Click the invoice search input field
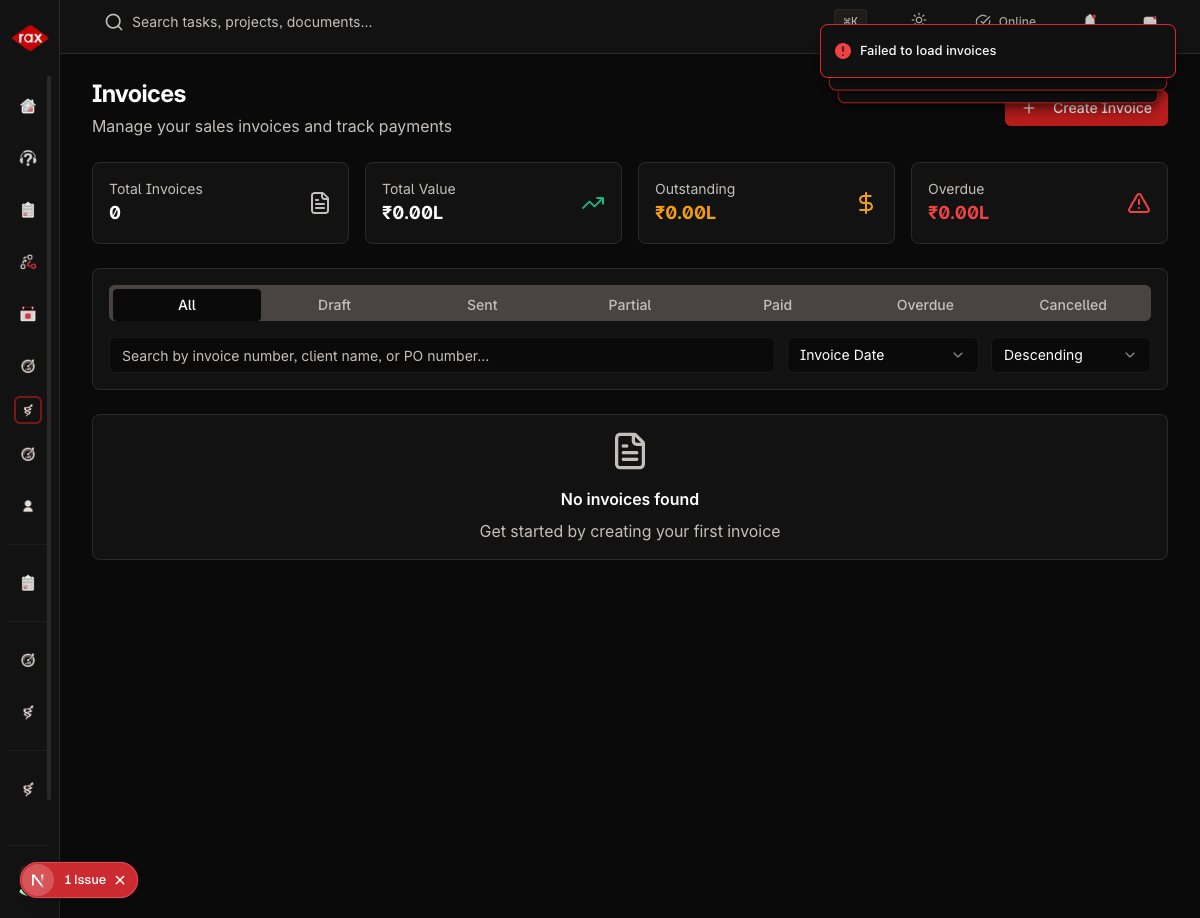This screenshot has height=918, width=1200. tap(441, 355)
